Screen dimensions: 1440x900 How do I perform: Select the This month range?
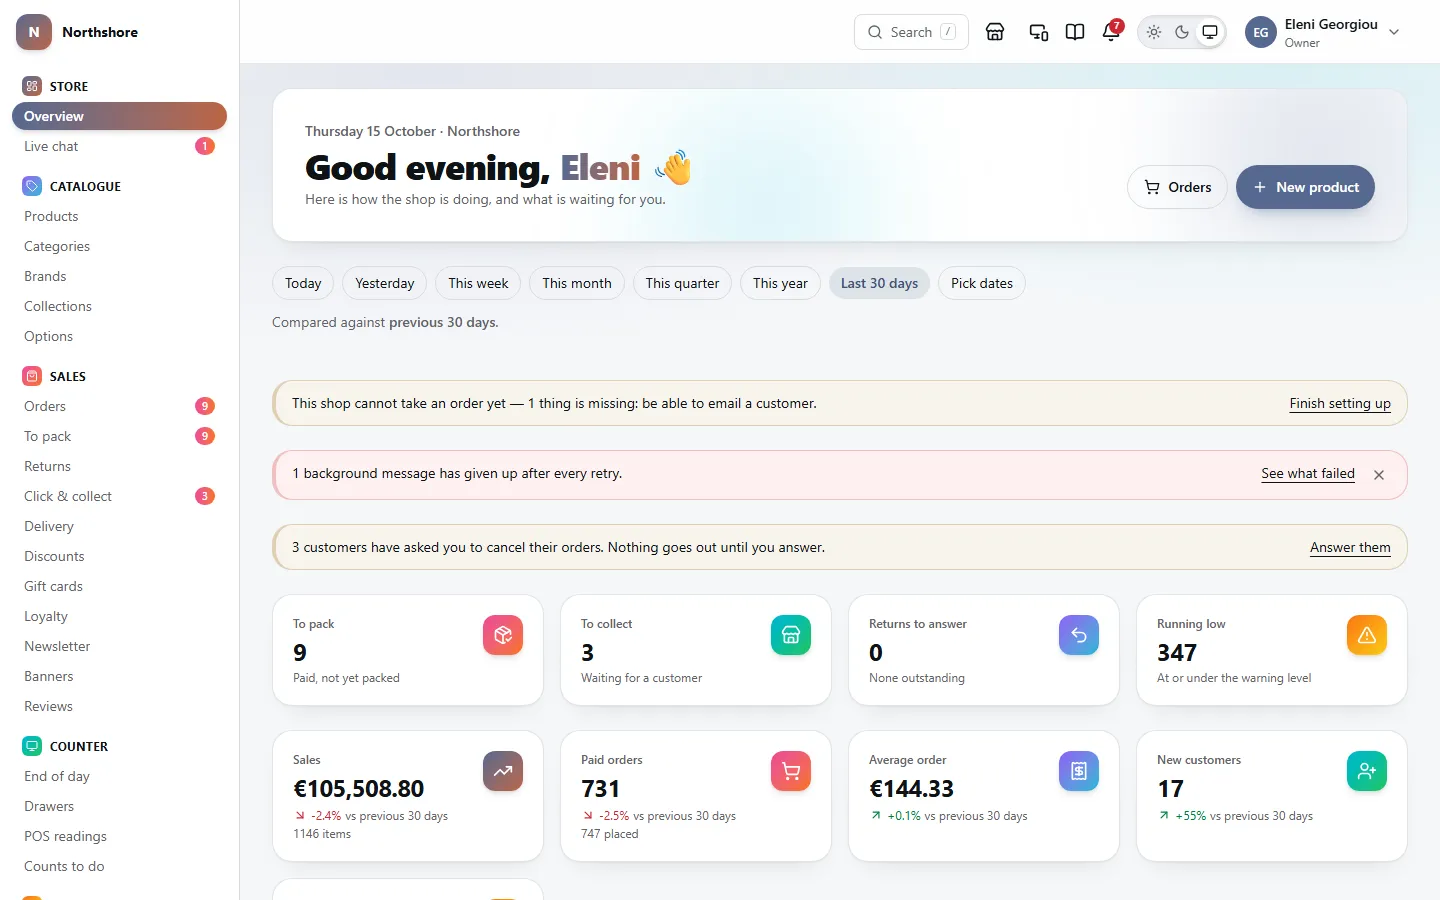click(x=577, y=283)
